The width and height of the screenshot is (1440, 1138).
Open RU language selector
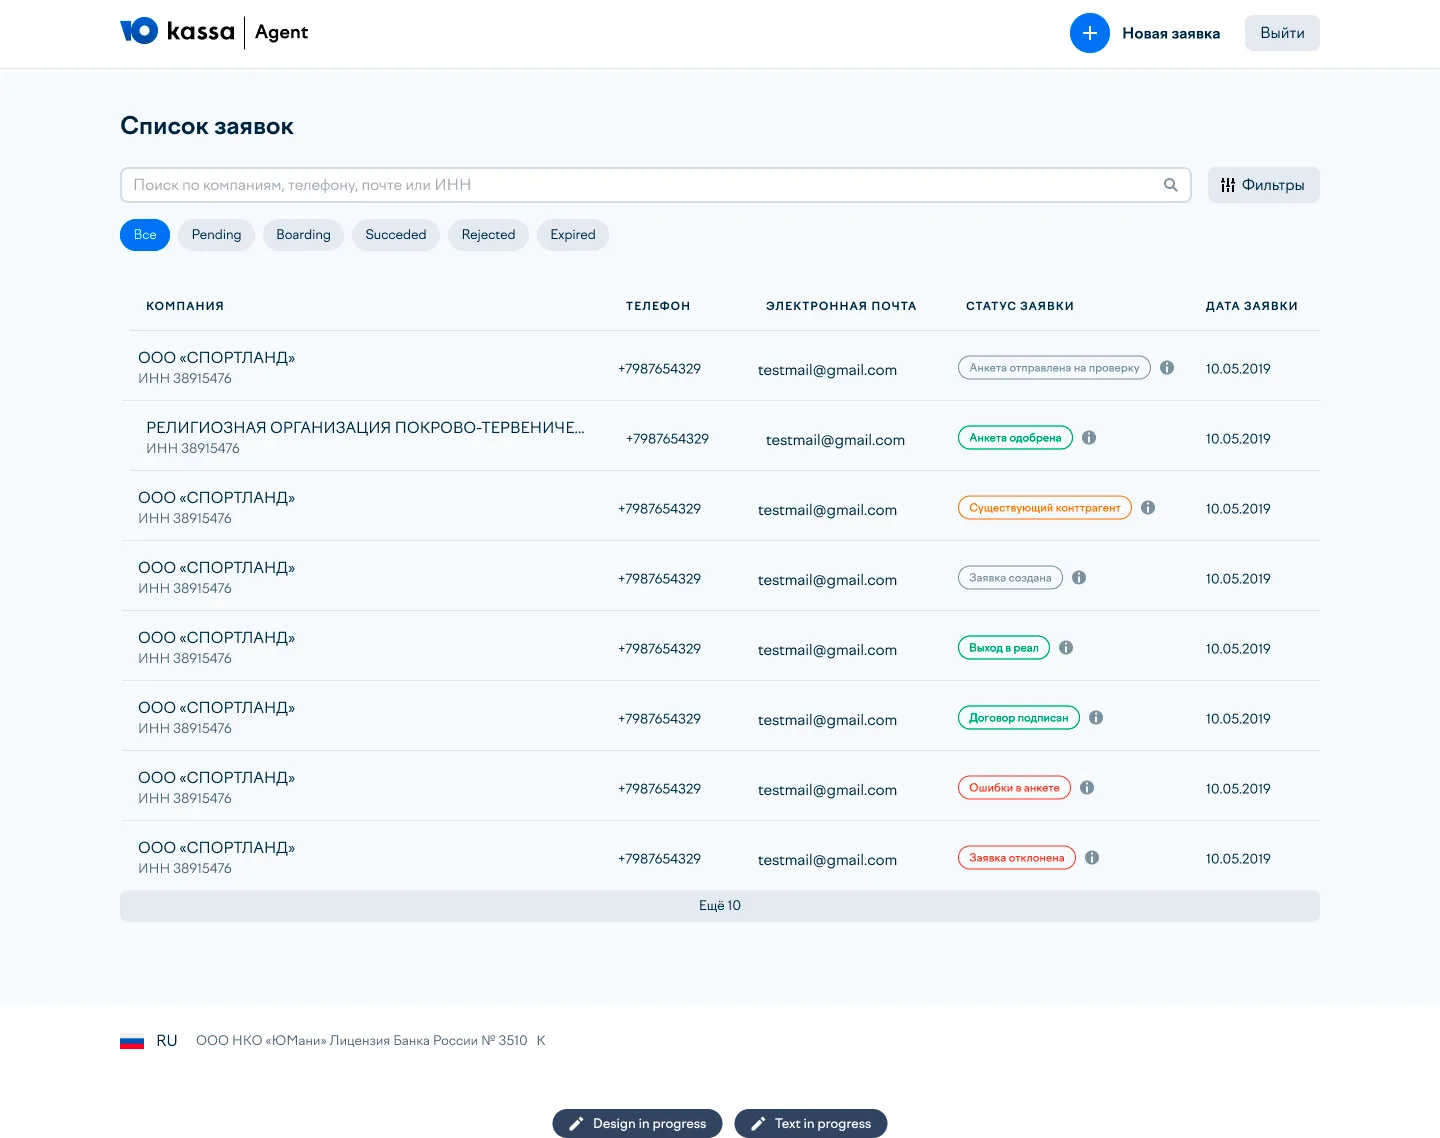(x=167, y=1041)
